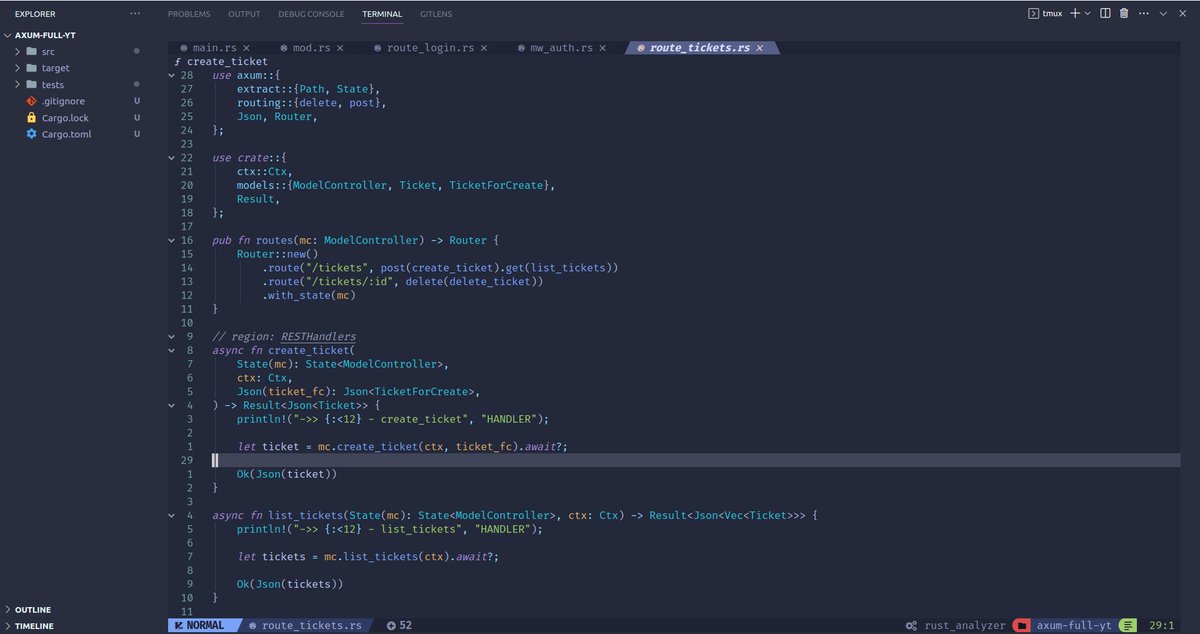1200x634 pixels.
Task: Collapse the routes function fold on line 16
Action: (171, 240)
